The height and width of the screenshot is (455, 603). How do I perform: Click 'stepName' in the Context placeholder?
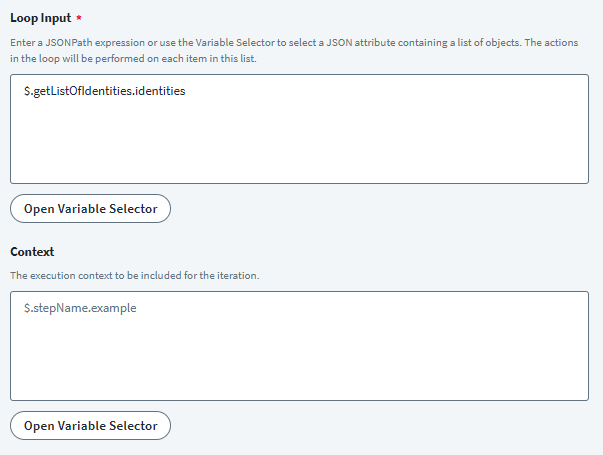[x=58, y=308]
